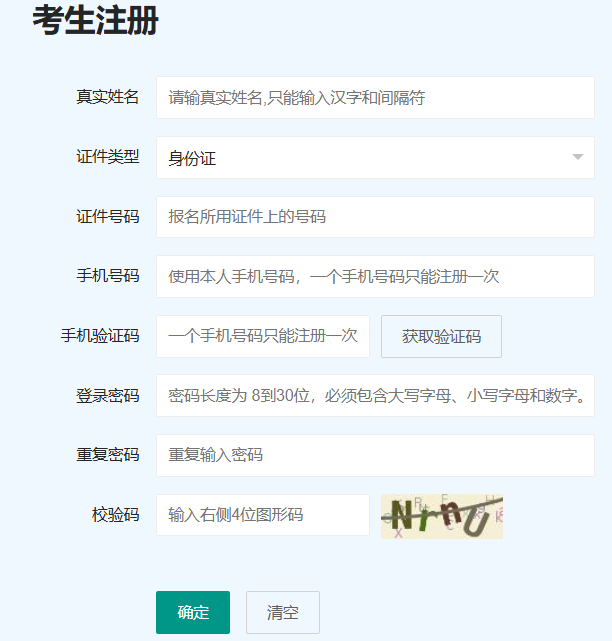
Task: Click the 手机验证码 input box
Action: [x=263, y=336]
